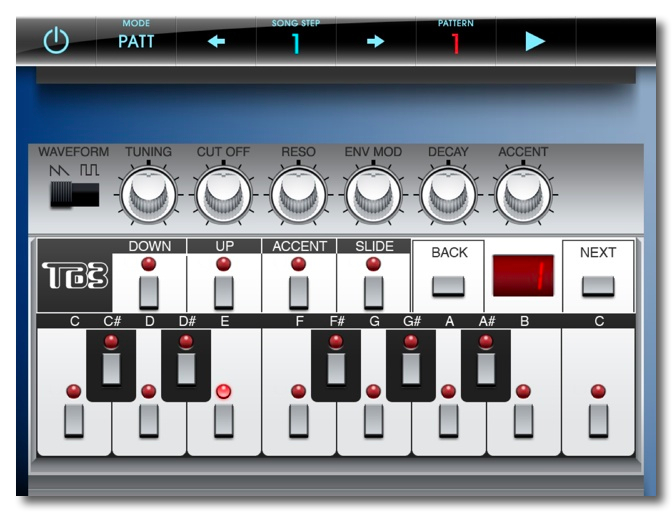The width and height of the screenshot is (672, 512).
Task: Choose the square waveform symbol
Action: tap(89, 170)
